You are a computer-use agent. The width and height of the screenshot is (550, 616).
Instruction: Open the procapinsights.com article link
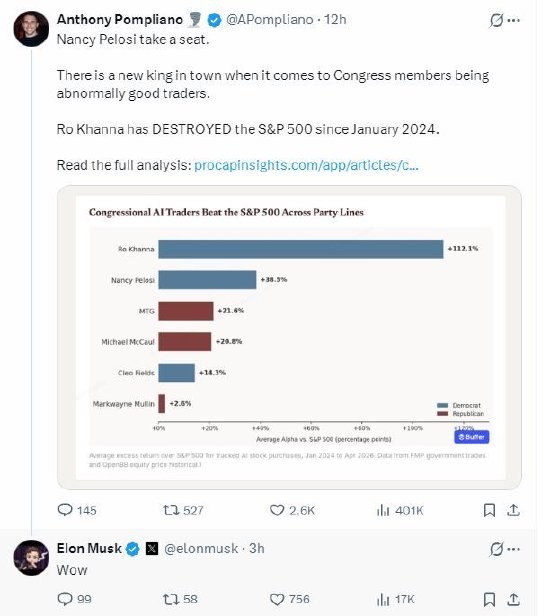click(x=306, y=165)
